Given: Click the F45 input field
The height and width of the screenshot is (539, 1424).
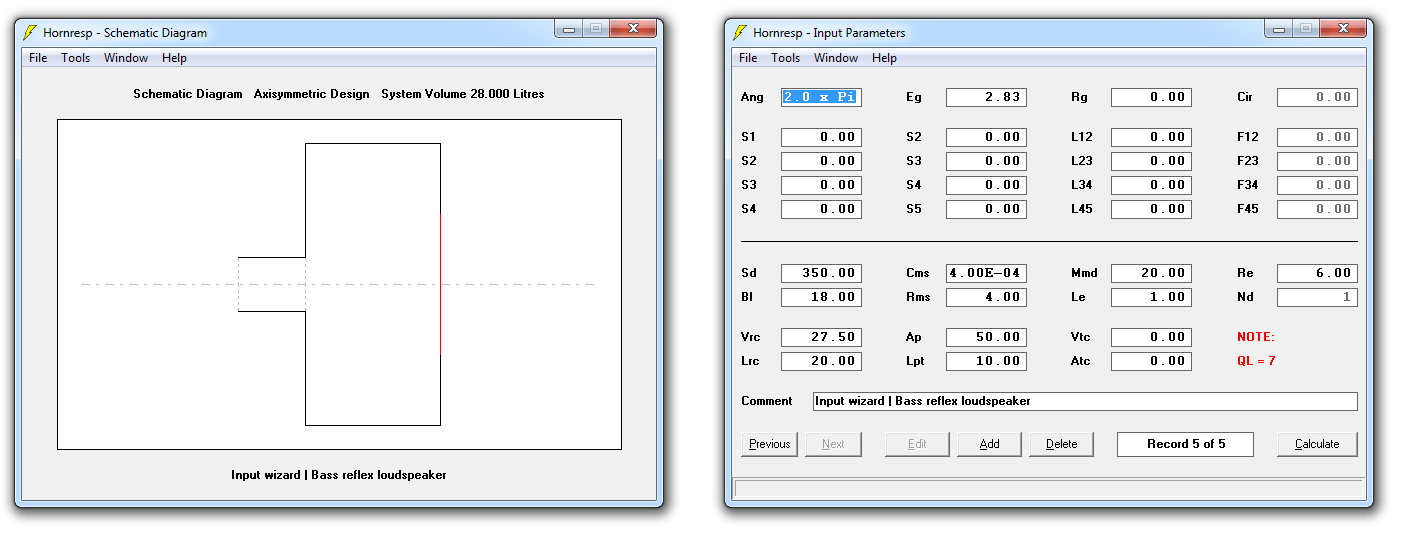Looking at the screenshot, I should point(1317,209).
